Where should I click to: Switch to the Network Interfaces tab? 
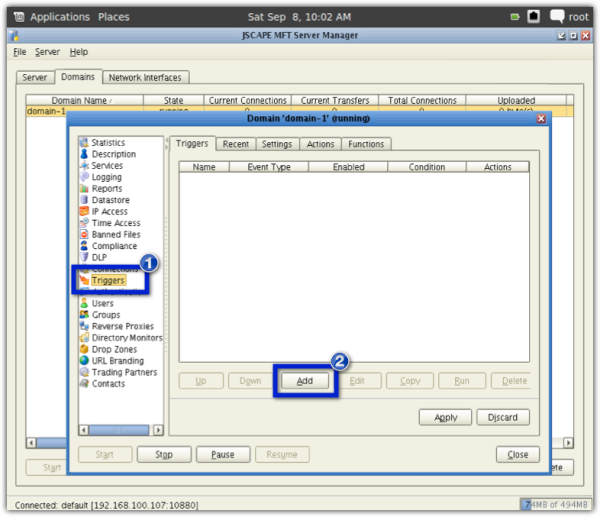[146, 77]
